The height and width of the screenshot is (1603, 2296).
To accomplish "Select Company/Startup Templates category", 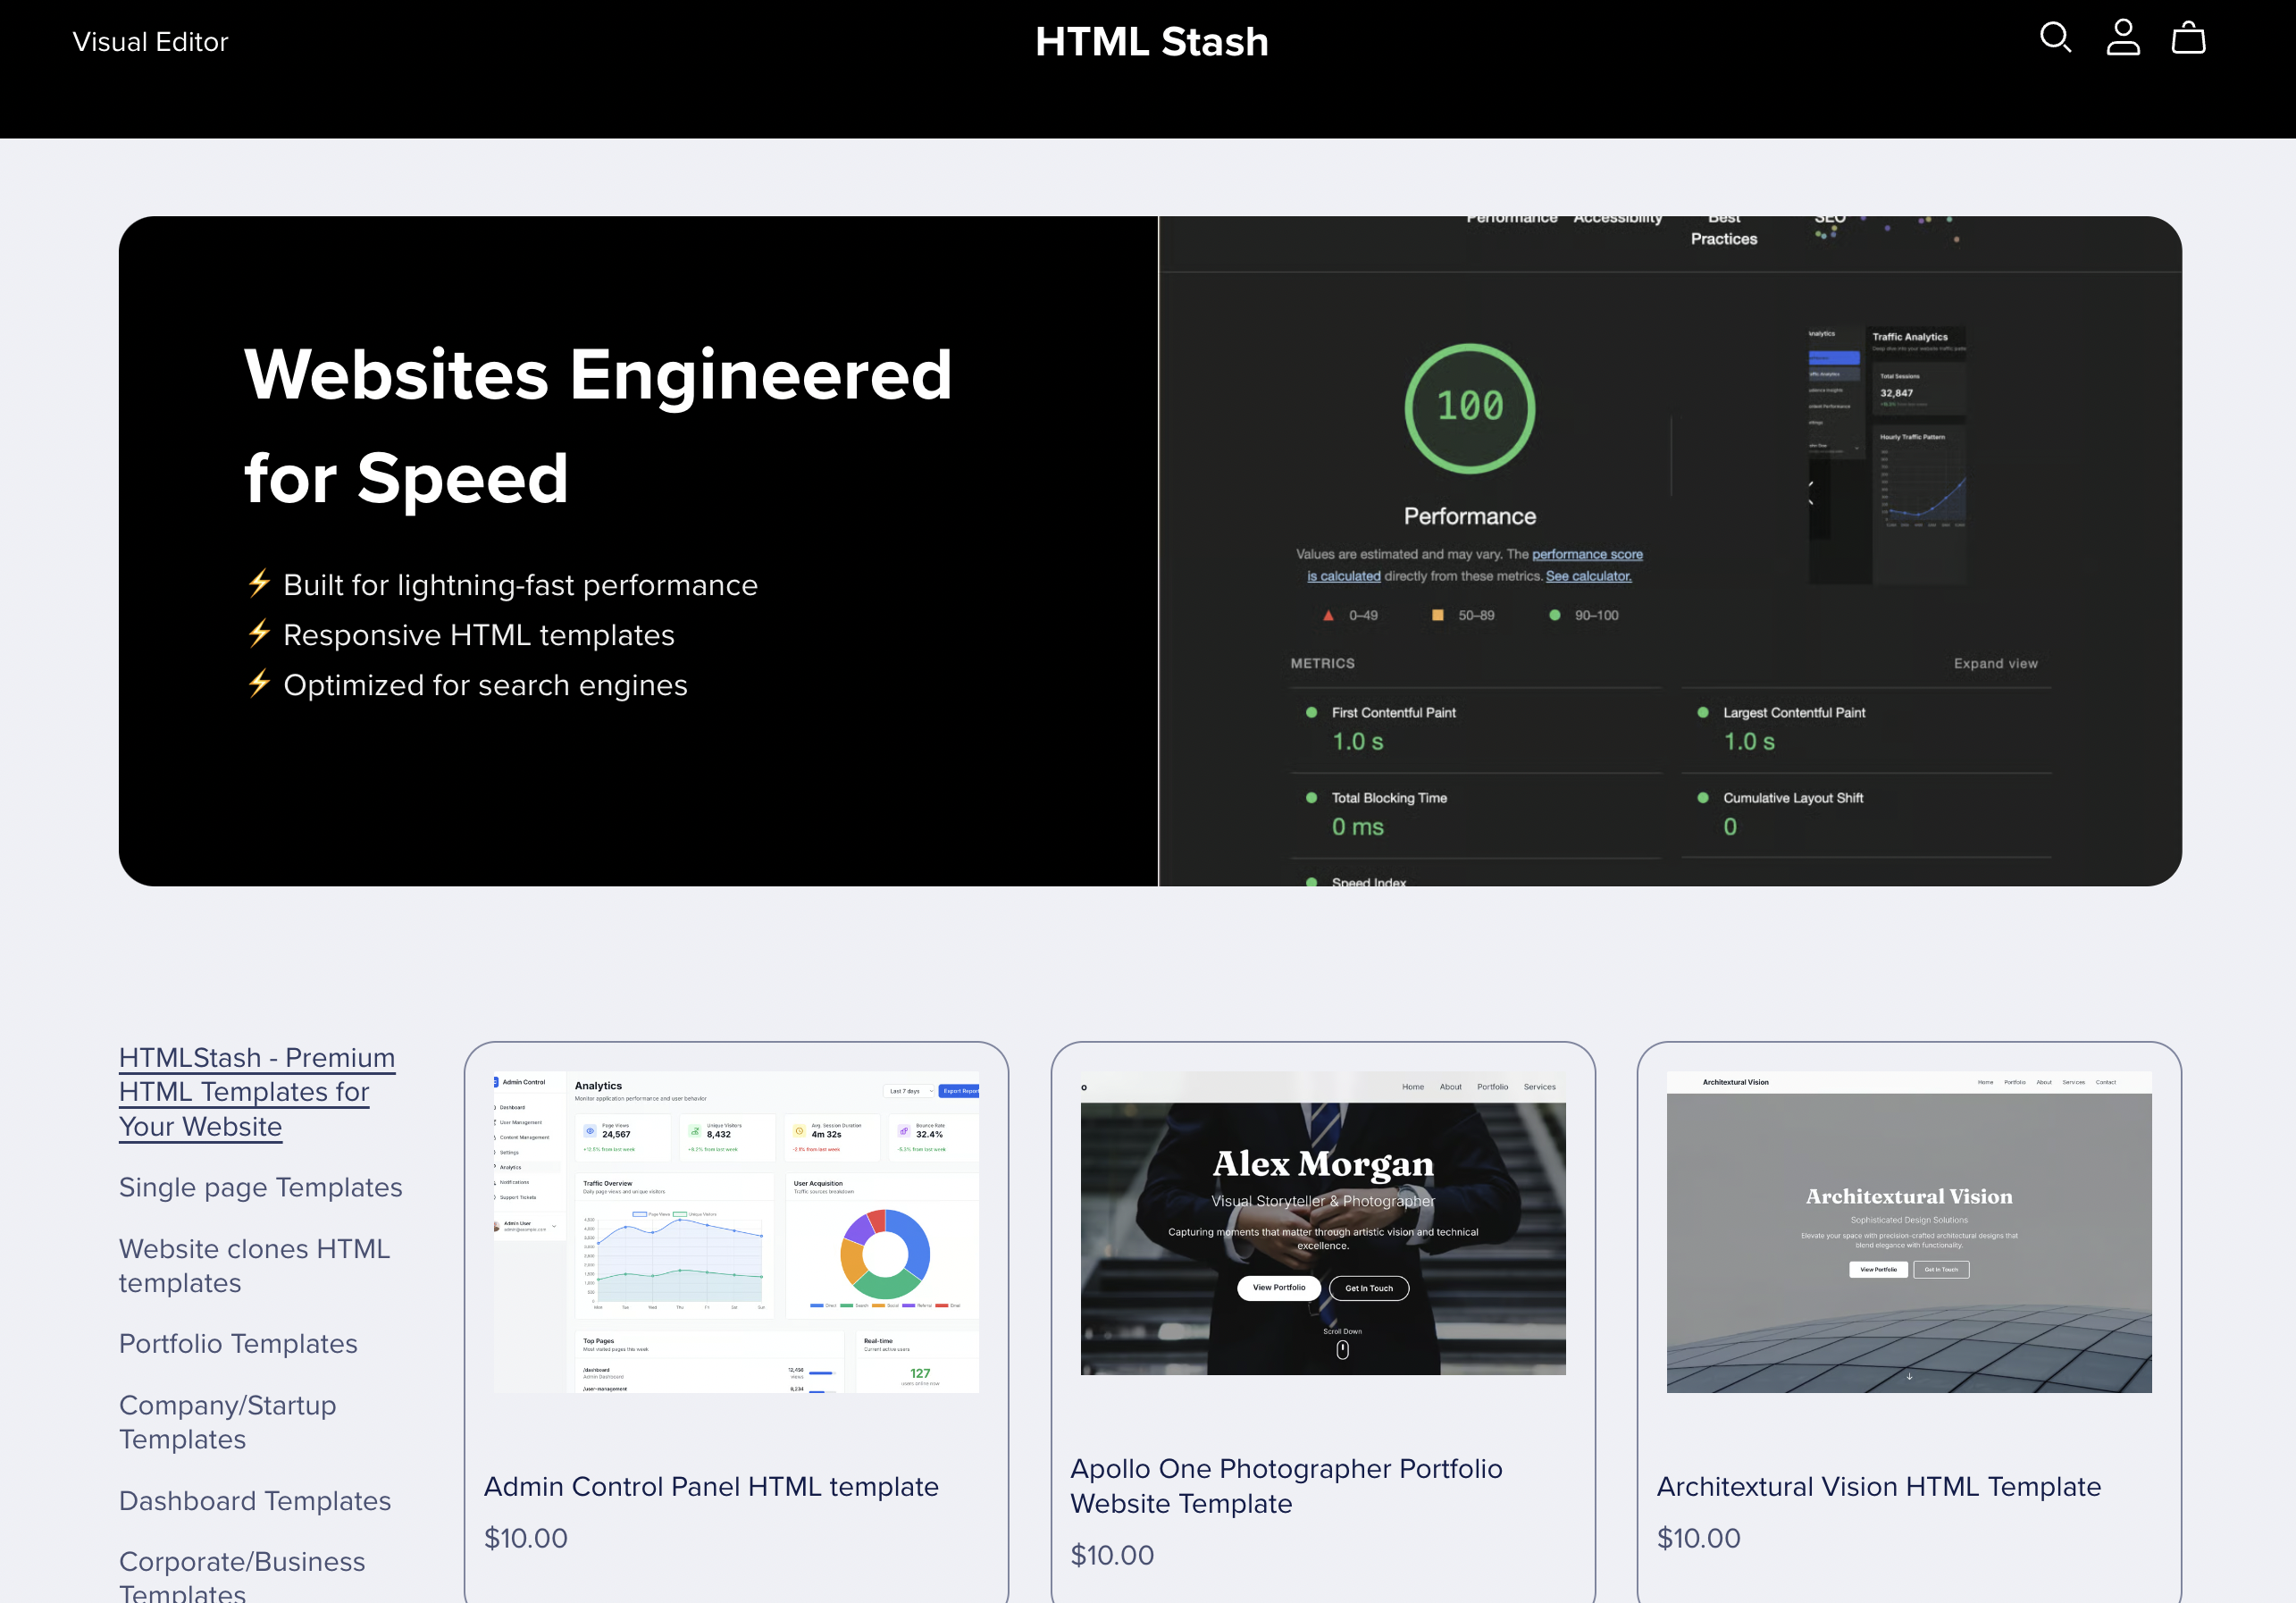I will click(227, 1422).
